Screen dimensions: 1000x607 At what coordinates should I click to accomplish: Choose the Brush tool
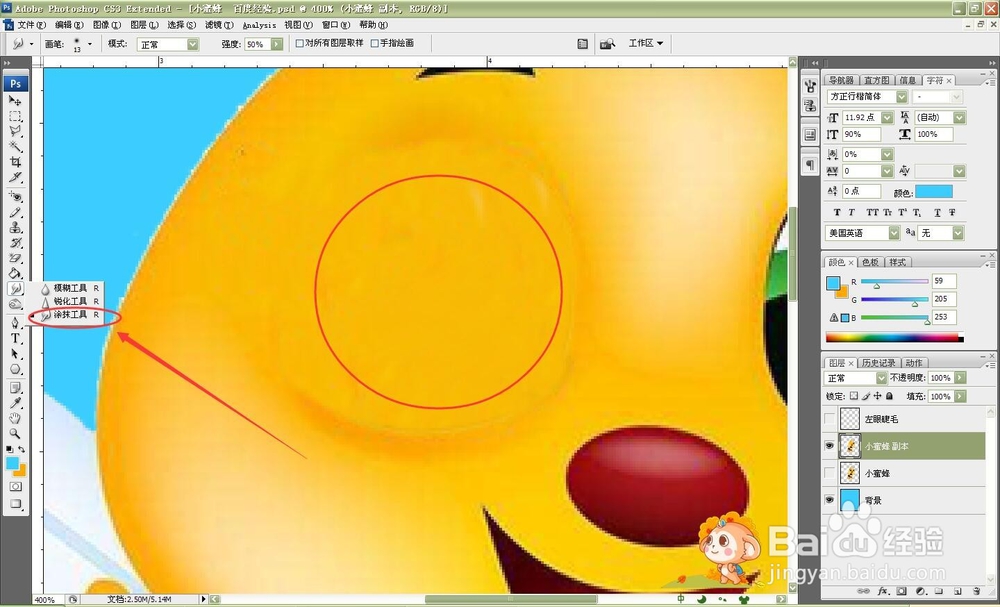(15, 212)
